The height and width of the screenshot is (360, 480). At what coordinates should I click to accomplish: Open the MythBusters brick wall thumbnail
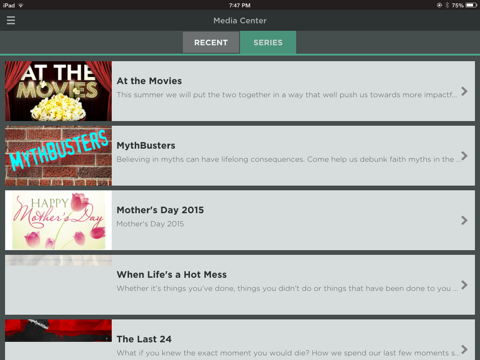(x=58, y=156)
